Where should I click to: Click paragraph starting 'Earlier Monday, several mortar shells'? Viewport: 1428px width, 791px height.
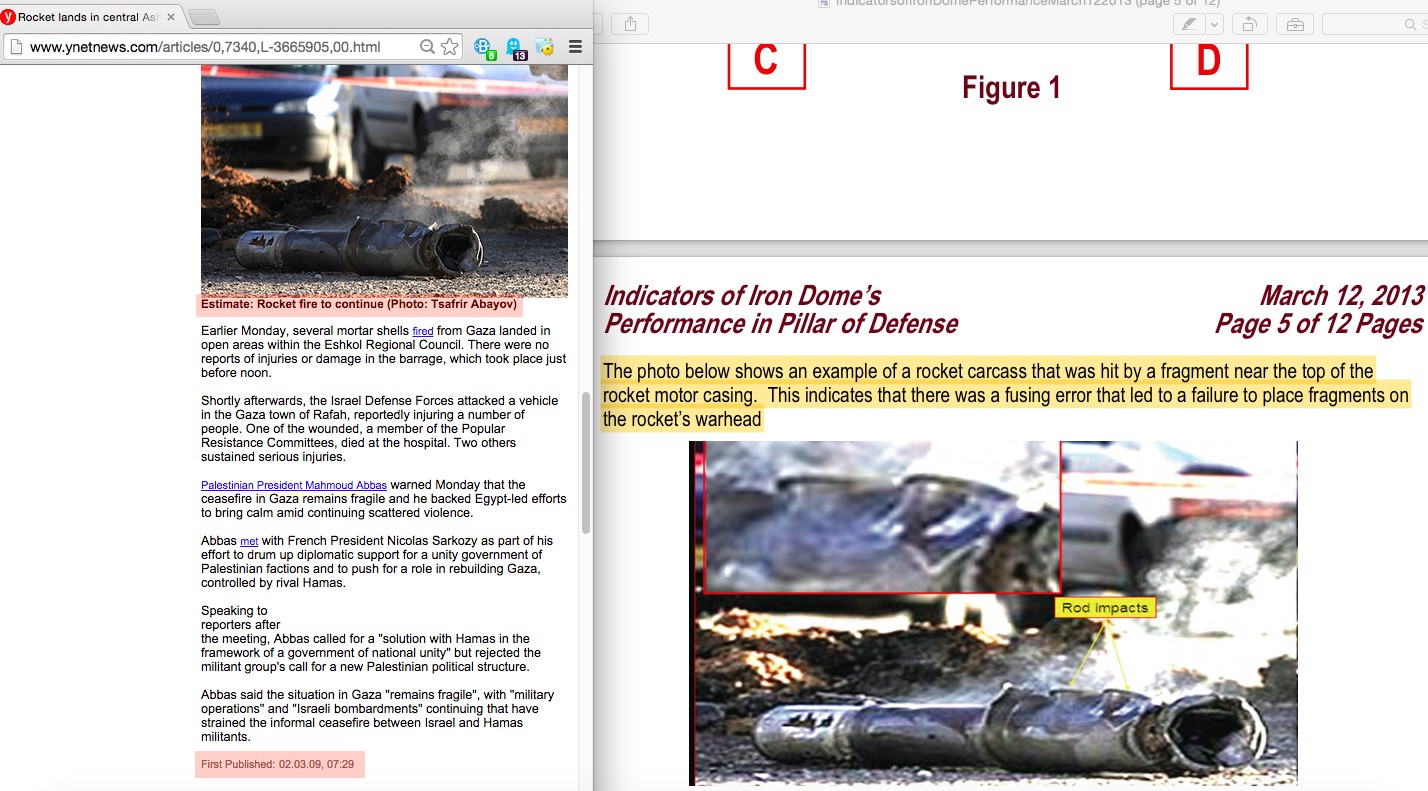pos(384,352)
